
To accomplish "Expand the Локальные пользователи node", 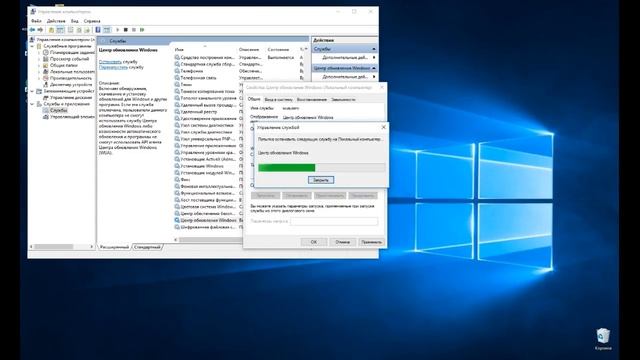I will [x=39, y=72].
